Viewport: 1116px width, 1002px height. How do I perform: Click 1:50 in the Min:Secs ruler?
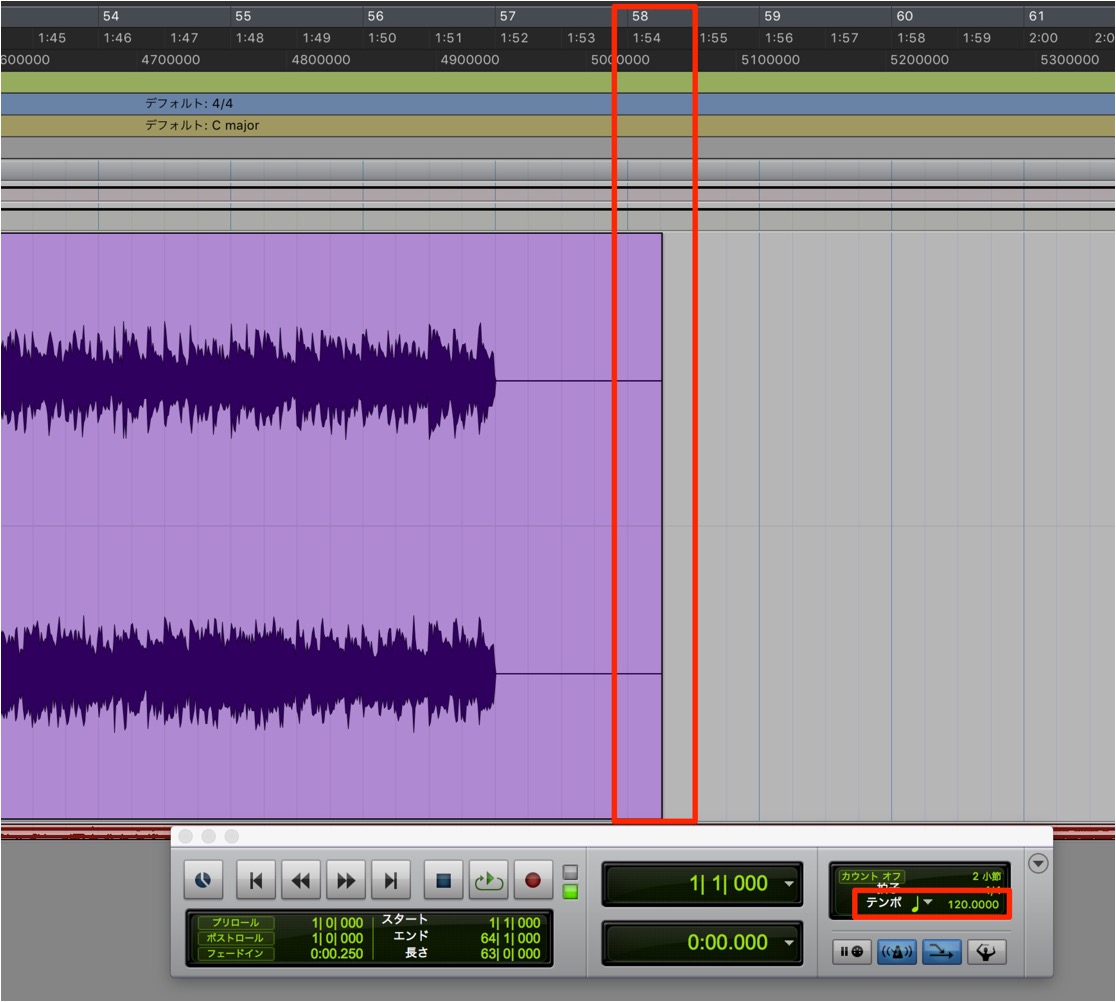(x=382, y=38)
